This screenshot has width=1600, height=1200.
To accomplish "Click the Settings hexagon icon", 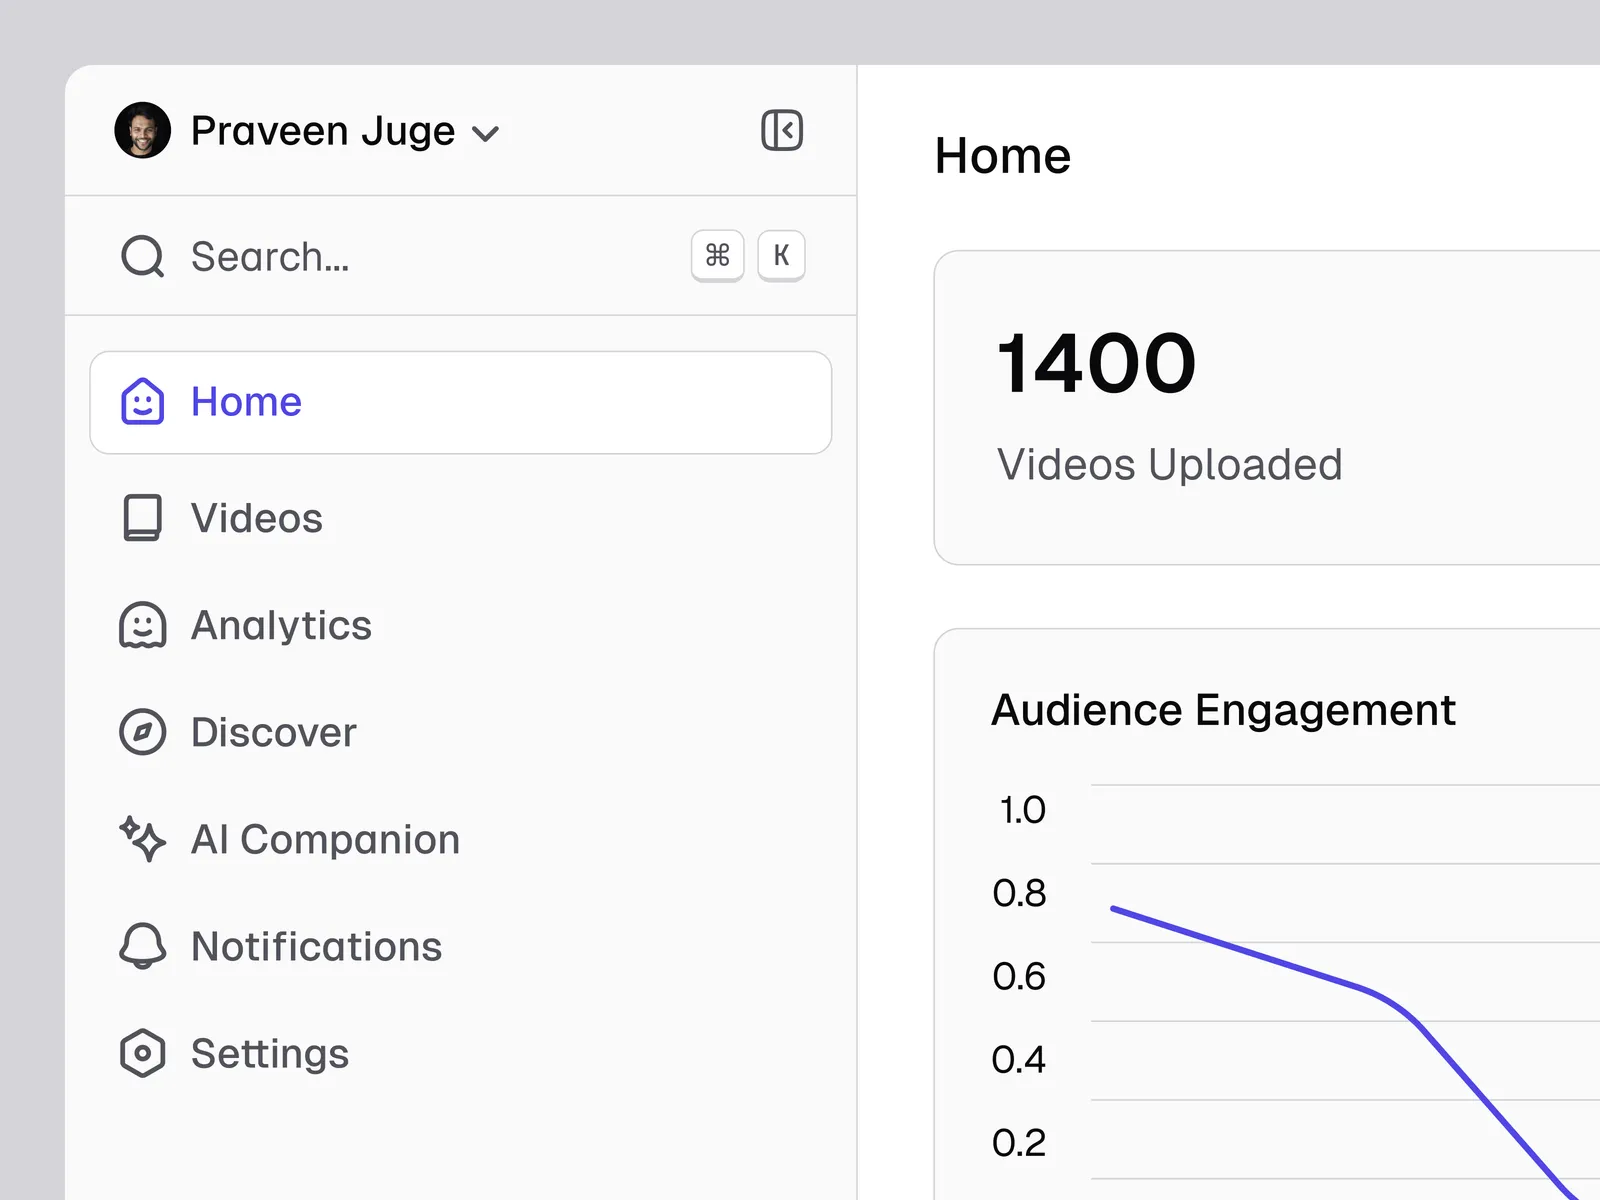I will pyautogui.click(x=142, y=1053).
